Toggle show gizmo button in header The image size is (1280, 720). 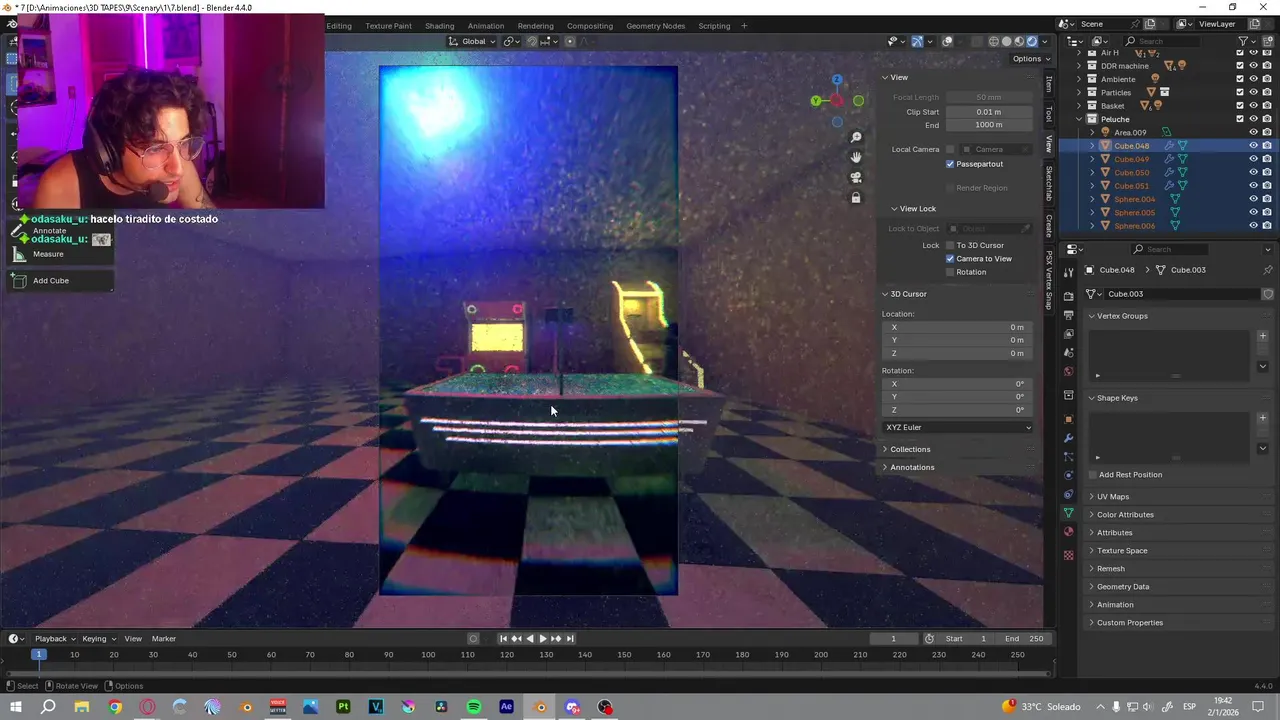click(x=917, y=41)
